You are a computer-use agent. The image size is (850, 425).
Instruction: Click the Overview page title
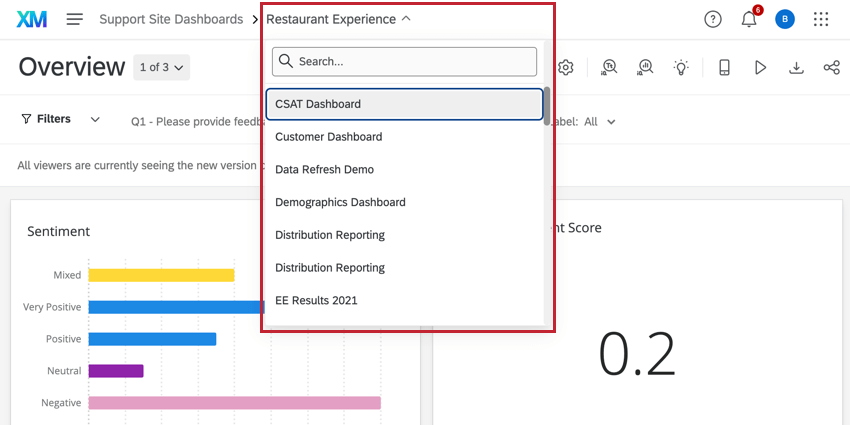pyautogui.click(x=72, y=67)
